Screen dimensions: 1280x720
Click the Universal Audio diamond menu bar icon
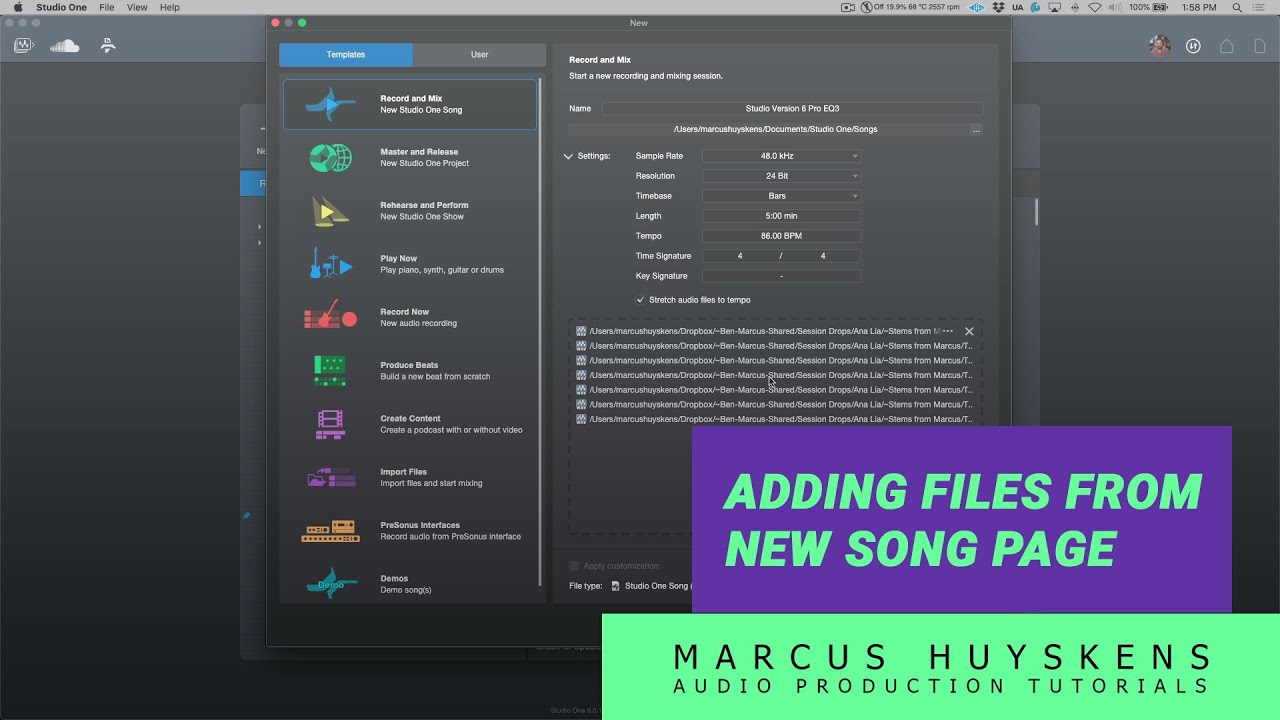[x=977, y=7]
